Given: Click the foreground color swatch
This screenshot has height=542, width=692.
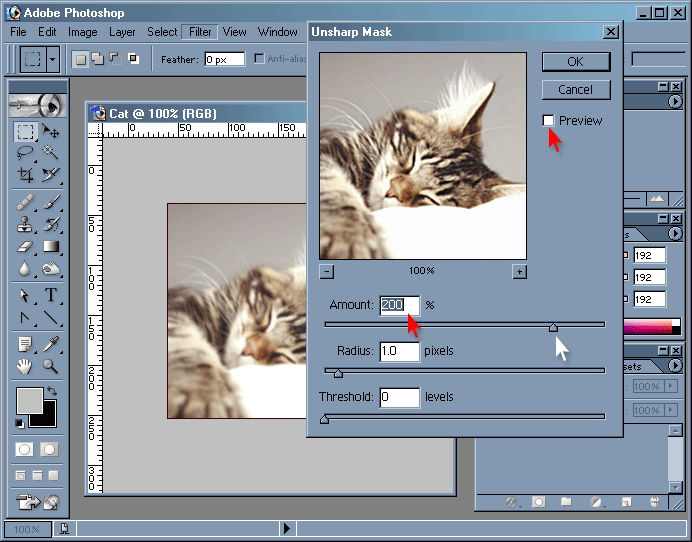Looking at the screenshot, I should (30, 401).
